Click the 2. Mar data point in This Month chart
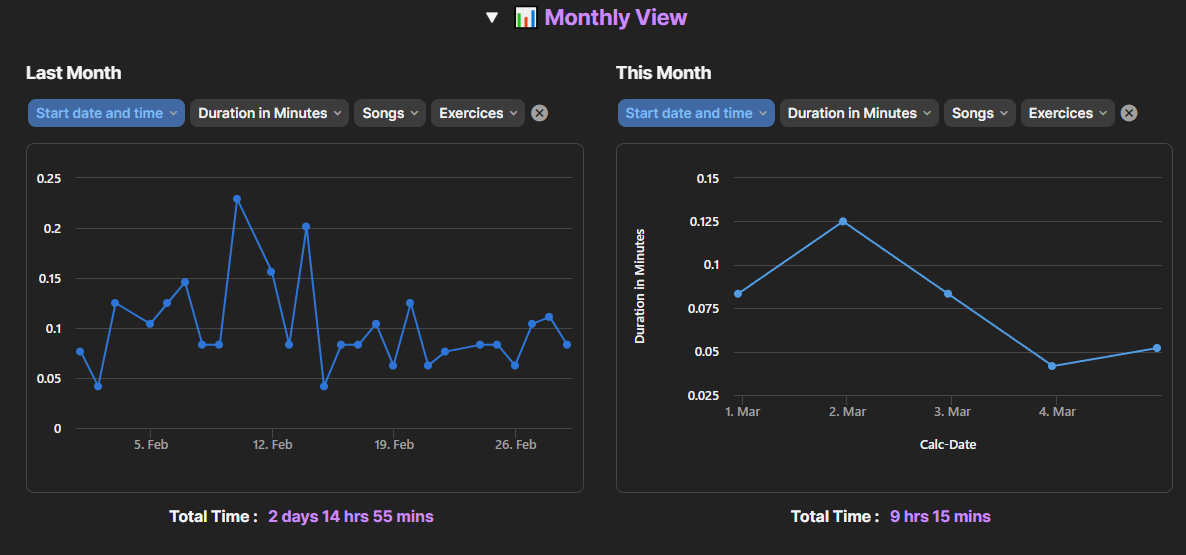This screenshot has width=1186, height=555. tap(843, 221)
